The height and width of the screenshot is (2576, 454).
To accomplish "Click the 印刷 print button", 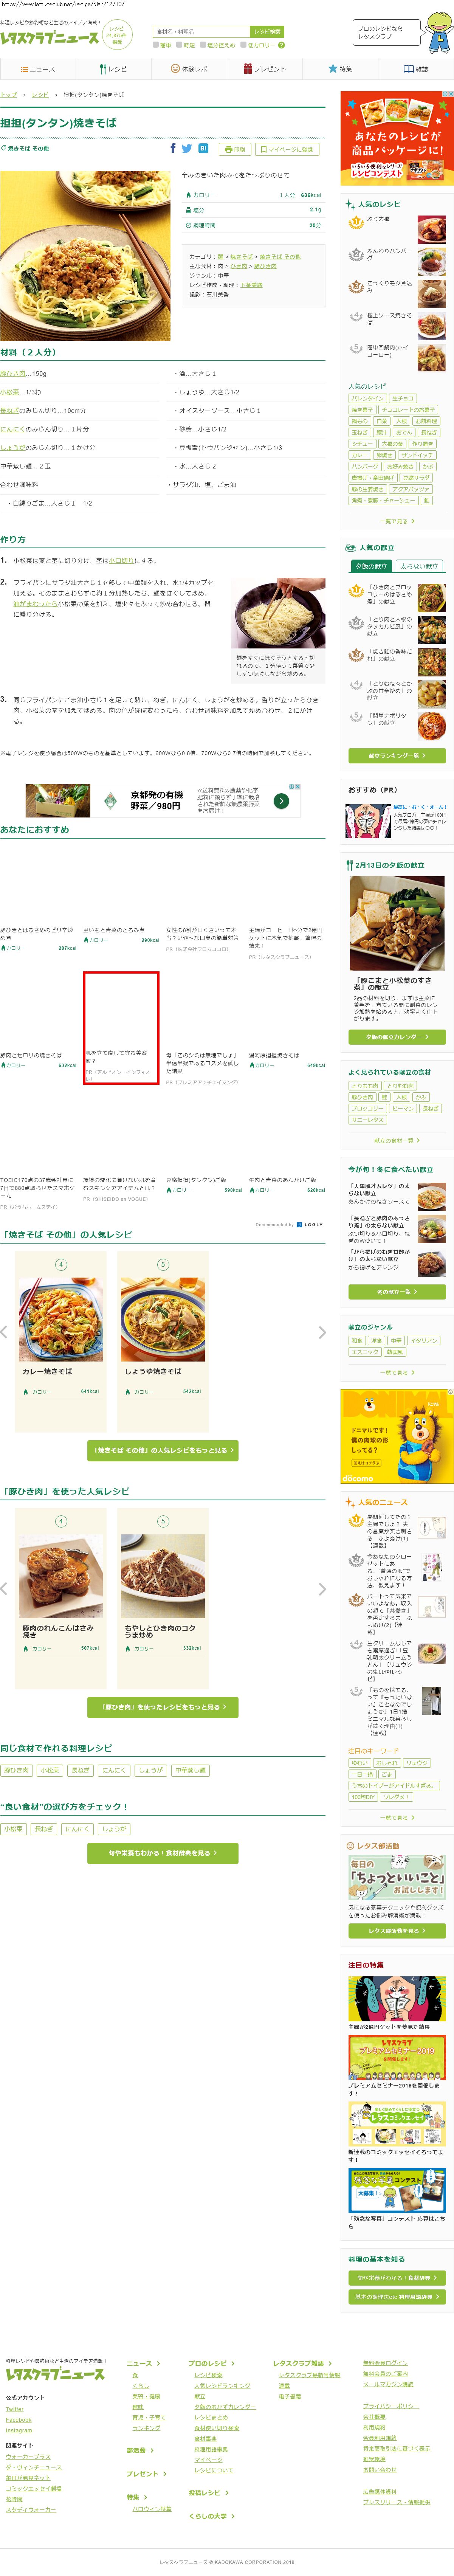I will [x=235, y=149].
